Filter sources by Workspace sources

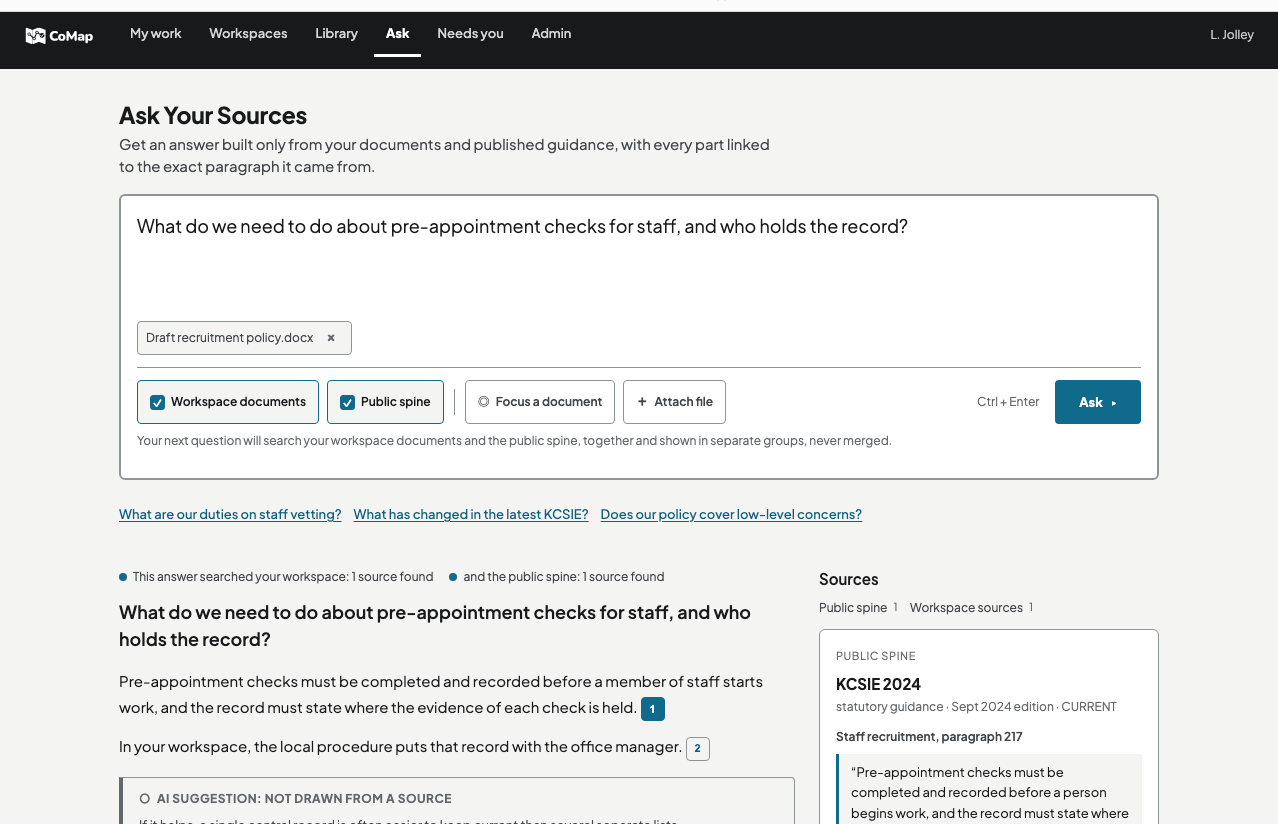tap(971, 608)
